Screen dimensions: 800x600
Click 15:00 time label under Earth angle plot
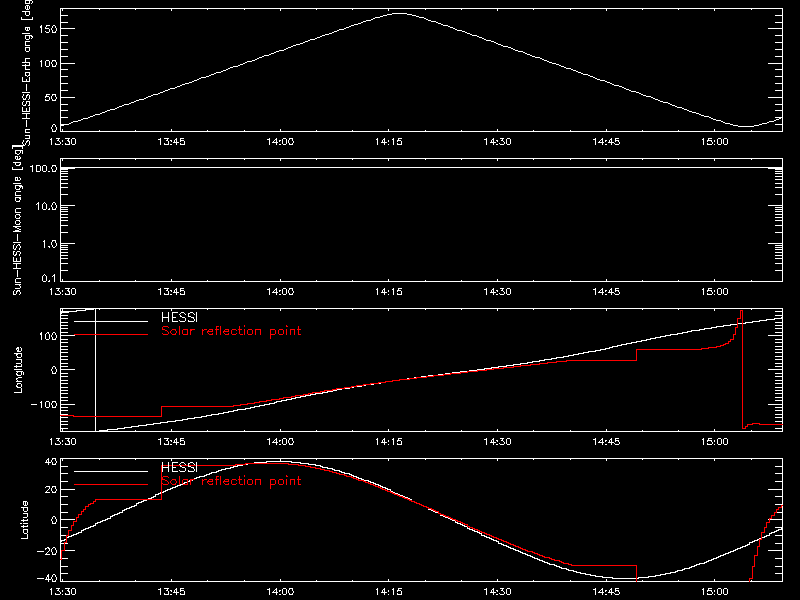[x=714, y=142]
